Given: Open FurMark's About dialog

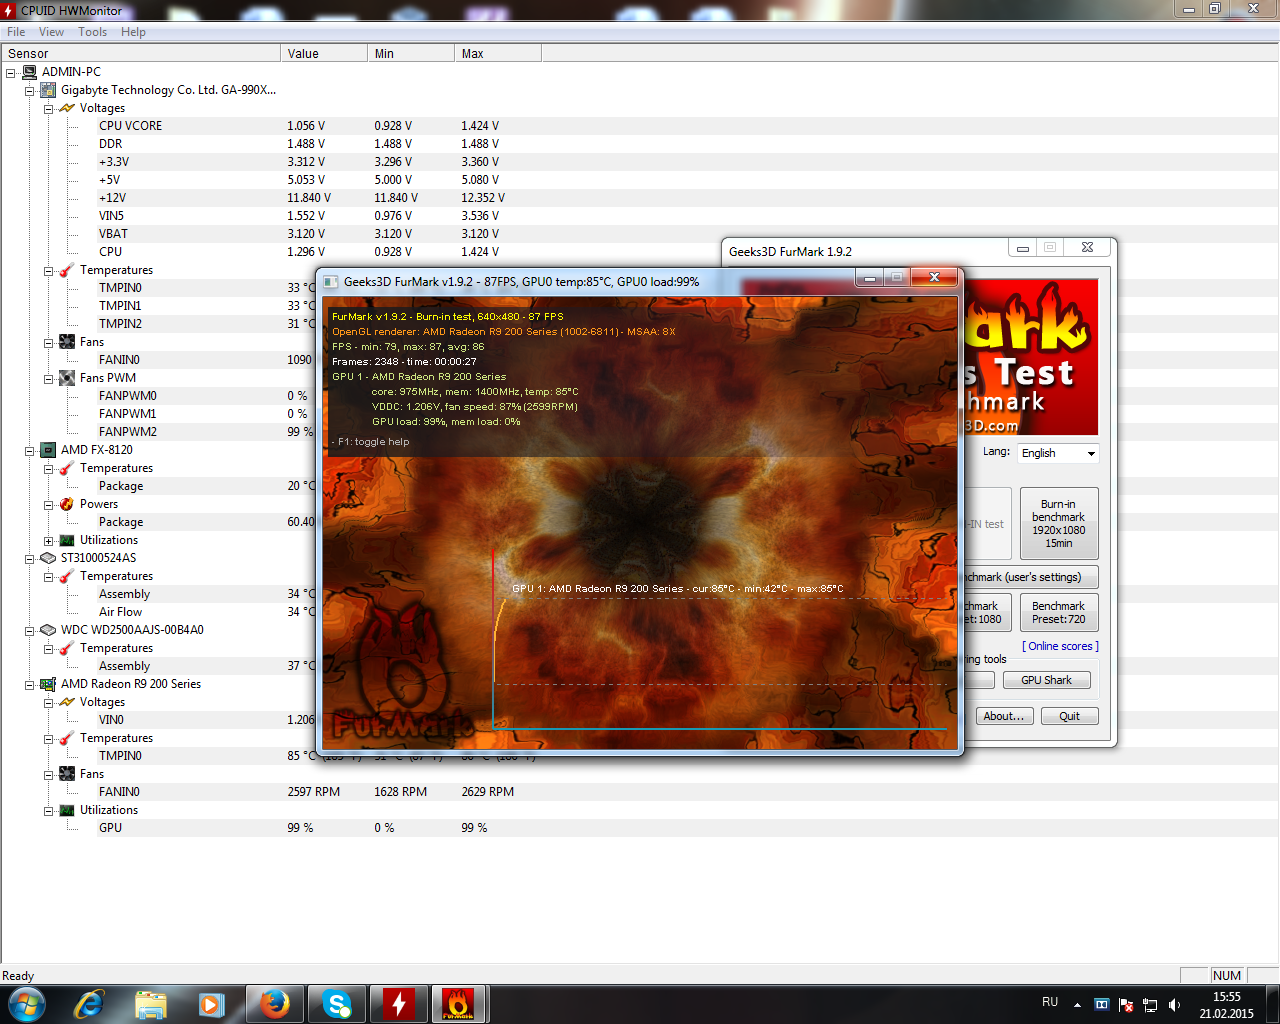Looking at the screenshot, I should (x=1005, y=716).
